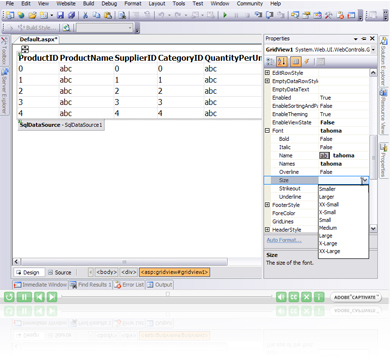Click the Copy icon in toolbar

(x=96, y=15)
